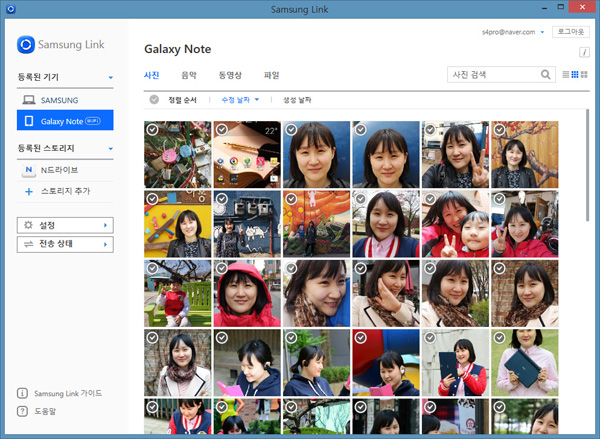Open N드라이브 storage entry
The width and height of the screenshot is (600, 439).
tap(65, 170)
